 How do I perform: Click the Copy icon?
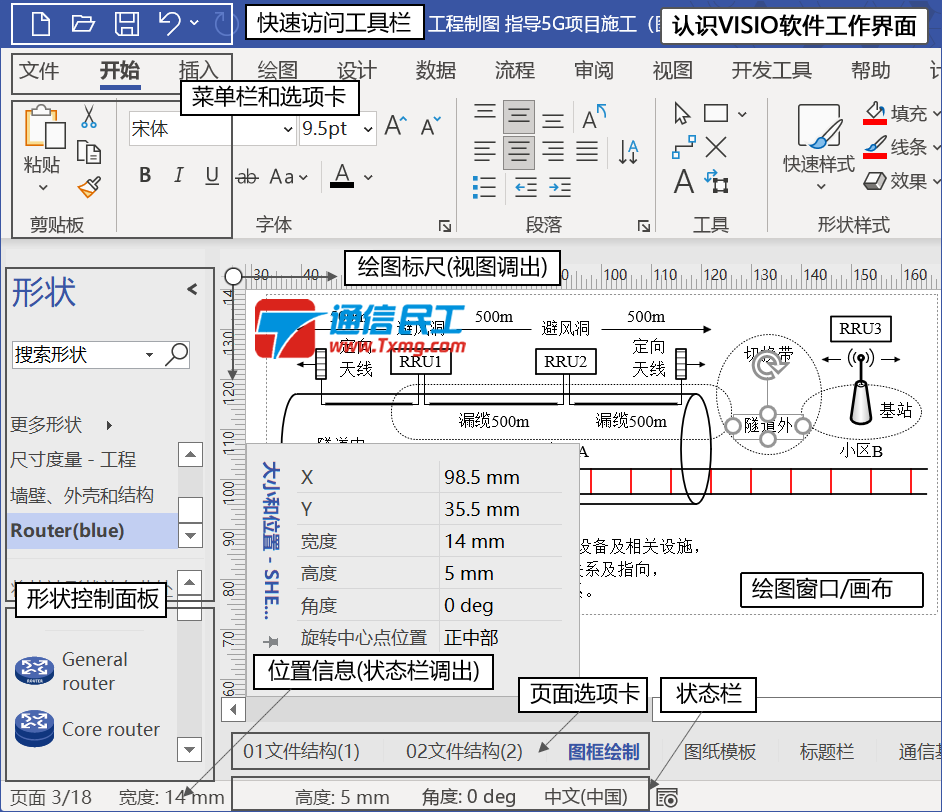tap(89, 153)
